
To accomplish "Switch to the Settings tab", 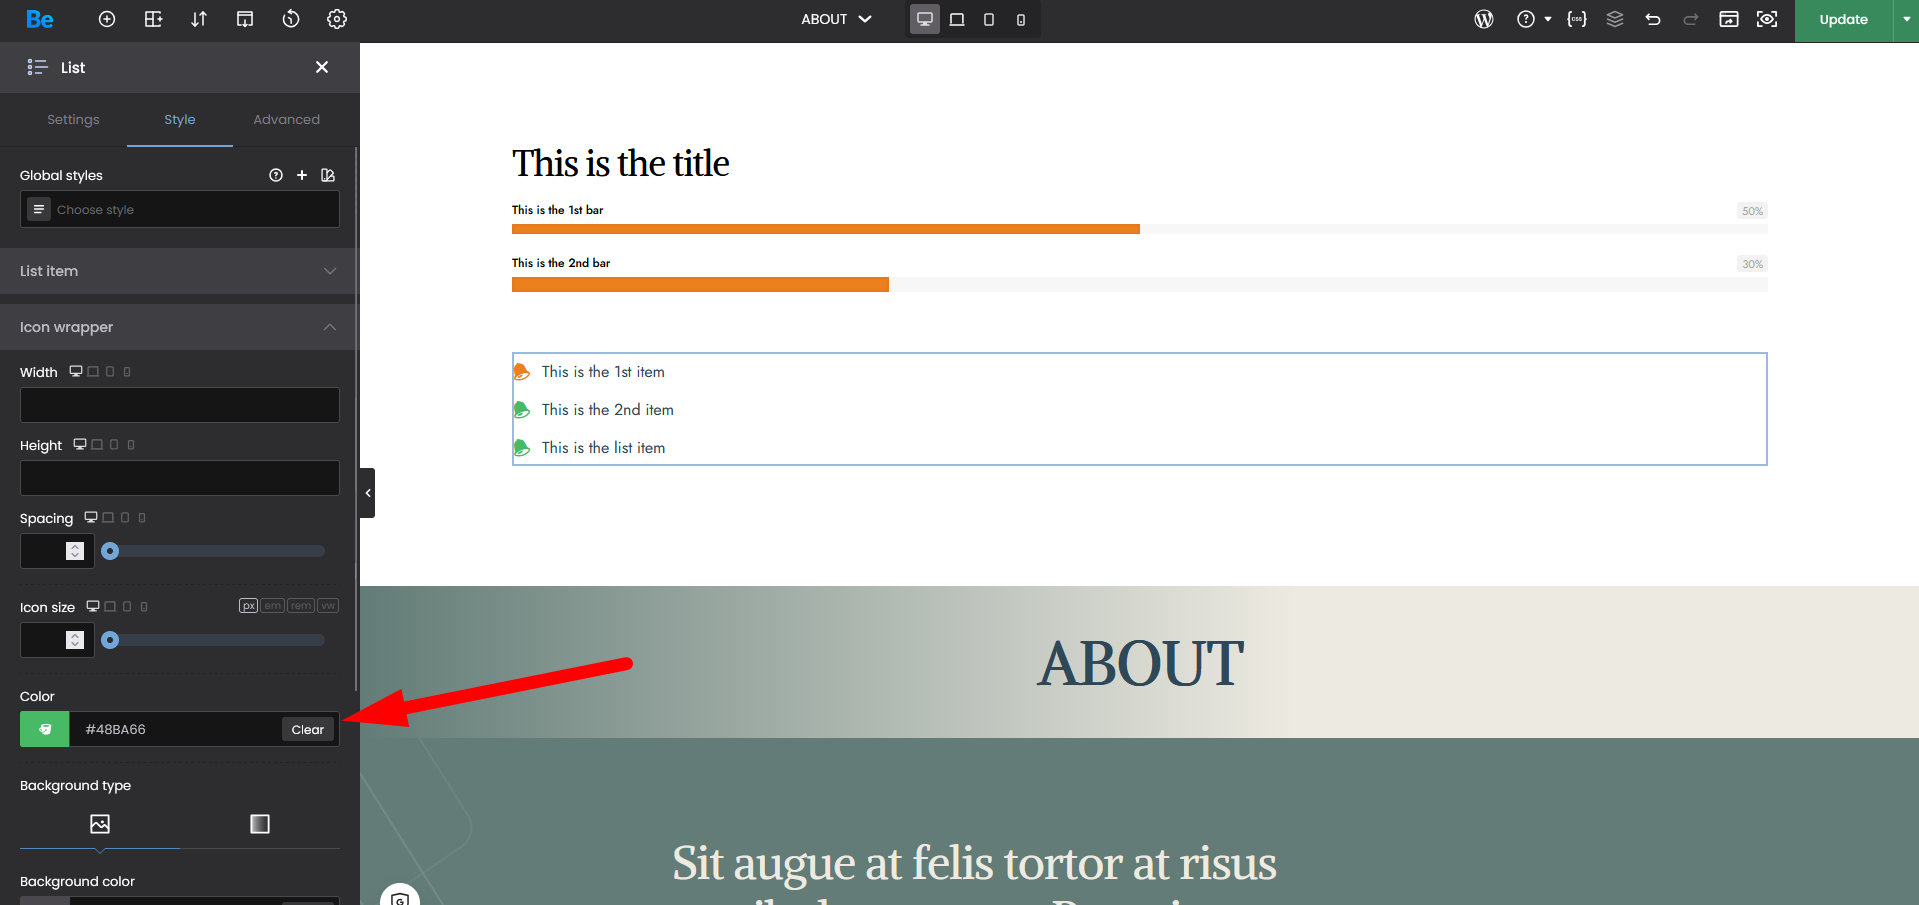I will pyautogui.click(x=73, y=119).
